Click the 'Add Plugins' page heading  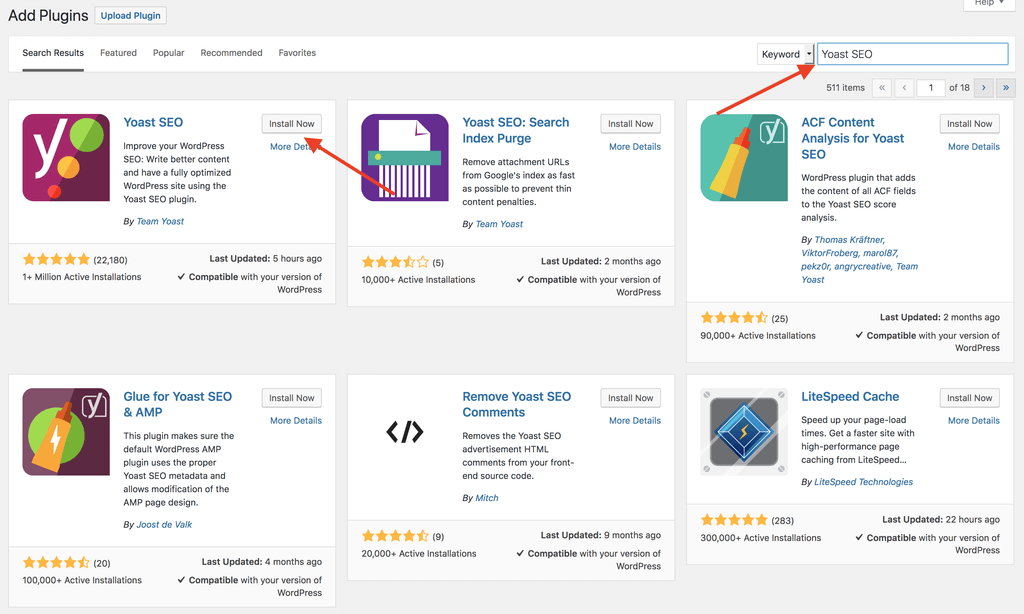coord(48,16)
